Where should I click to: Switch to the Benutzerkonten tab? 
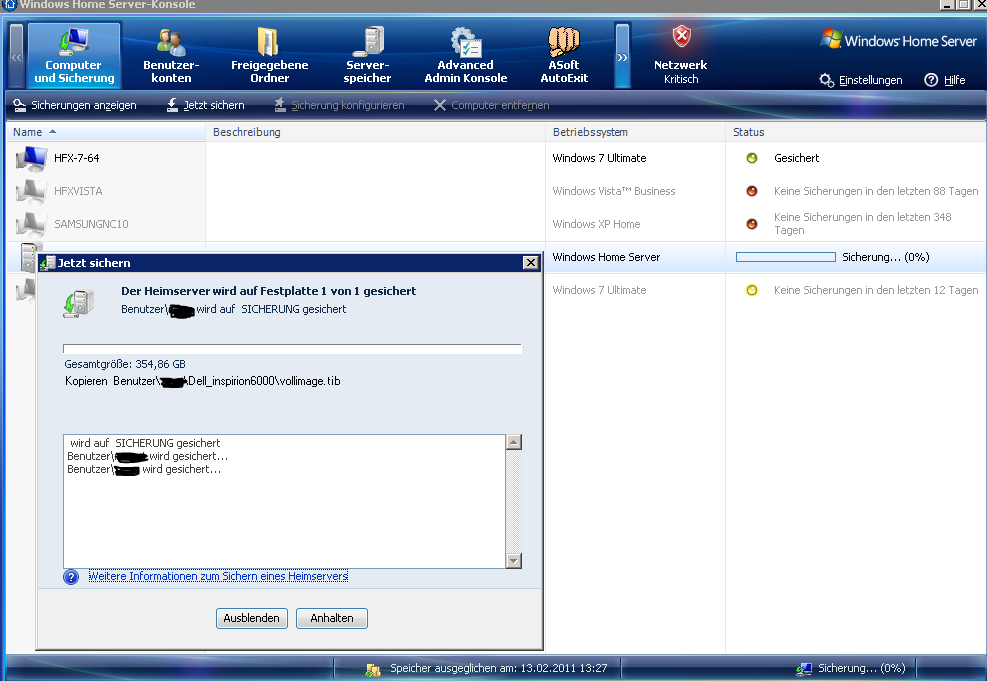tap(171, 55)
